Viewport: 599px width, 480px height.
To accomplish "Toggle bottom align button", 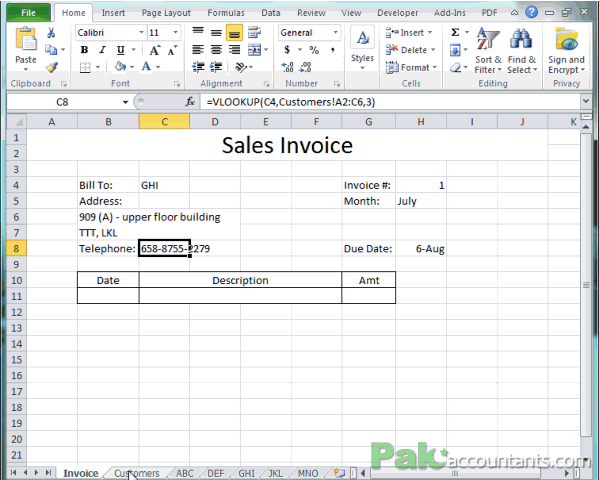I will [x=234, y=33].
